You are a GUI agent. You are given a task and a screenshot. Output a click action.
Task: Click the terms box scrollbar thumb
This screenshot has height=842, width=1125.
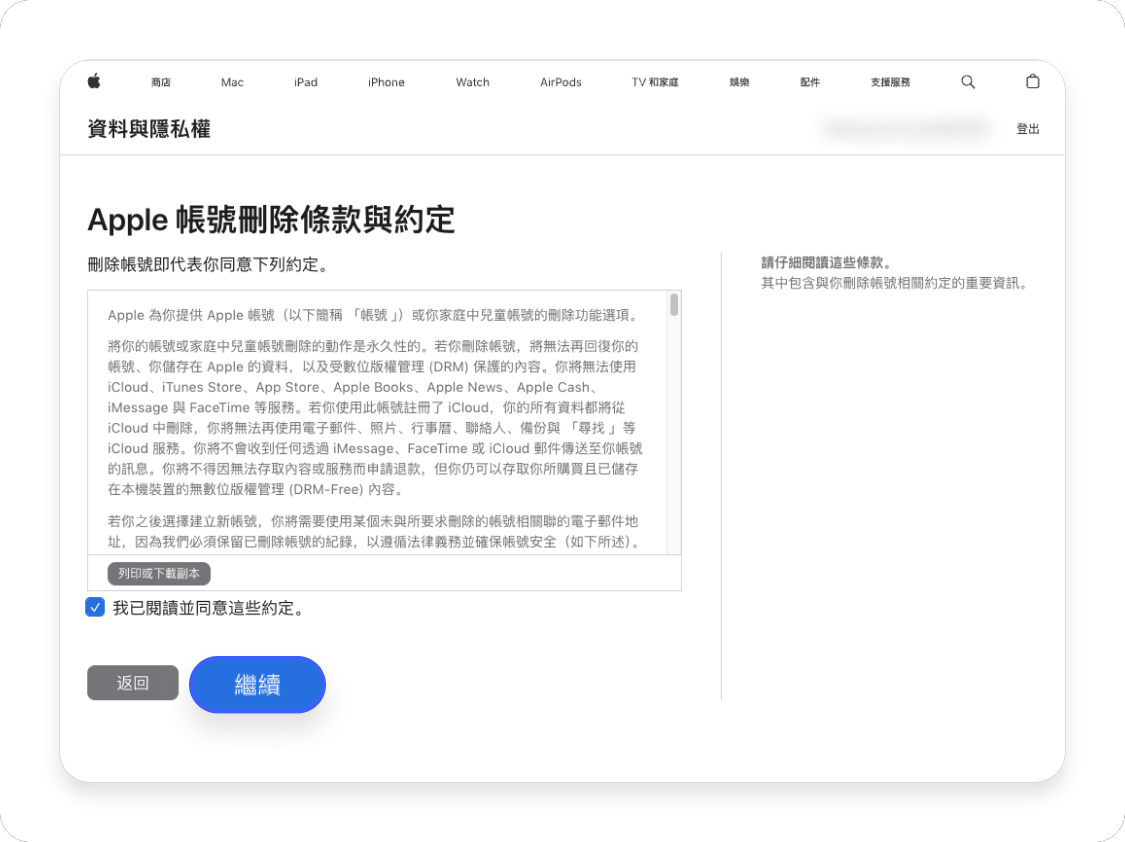(x=674, y=304)
